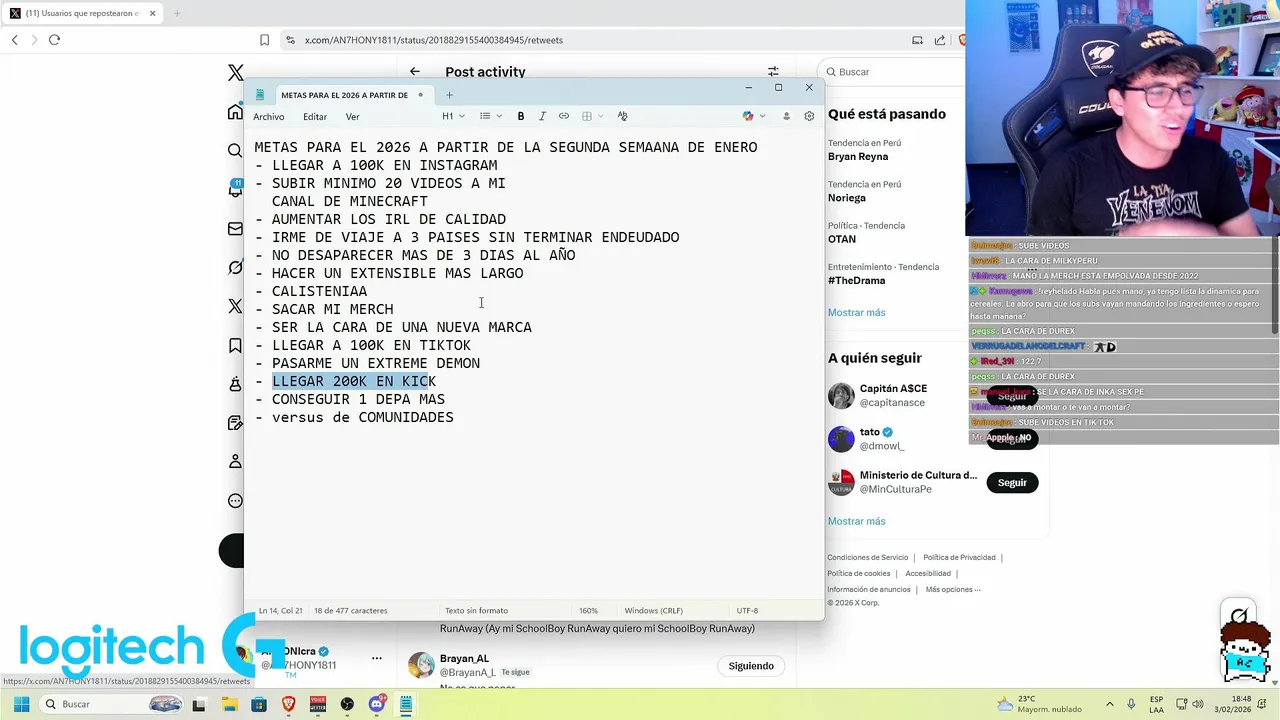Image resolution: width=1280 pixels, height=720 pixels.
Task: Open the Editar menu
Action: click(x=315, y=117)
